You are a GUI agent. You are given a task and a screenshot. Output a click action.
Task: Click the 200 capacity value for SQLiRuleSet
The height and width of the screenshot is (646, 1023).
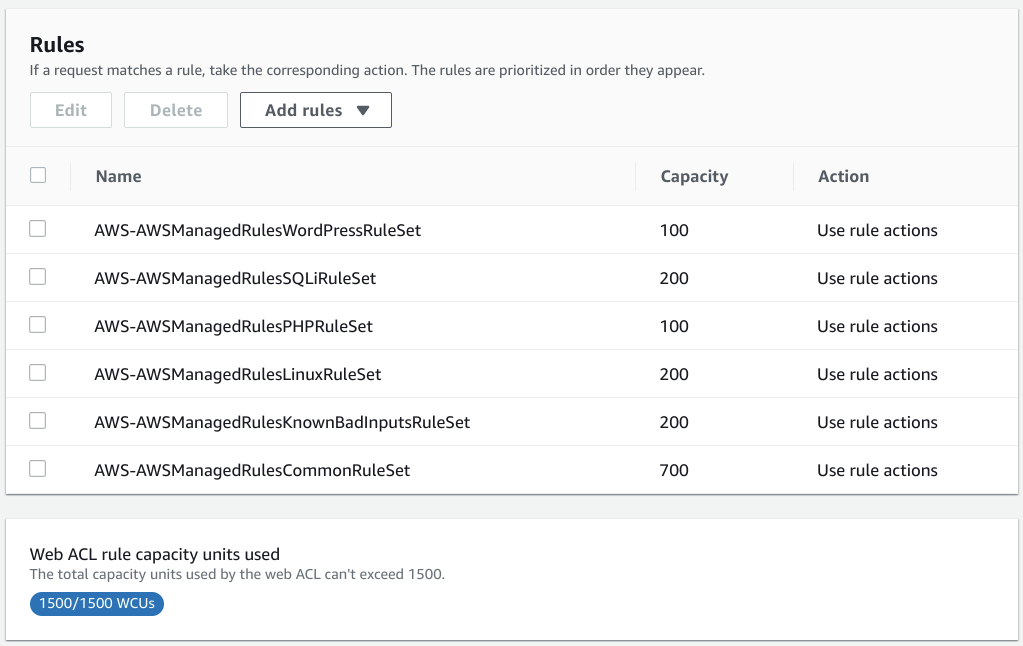(674, 279)
